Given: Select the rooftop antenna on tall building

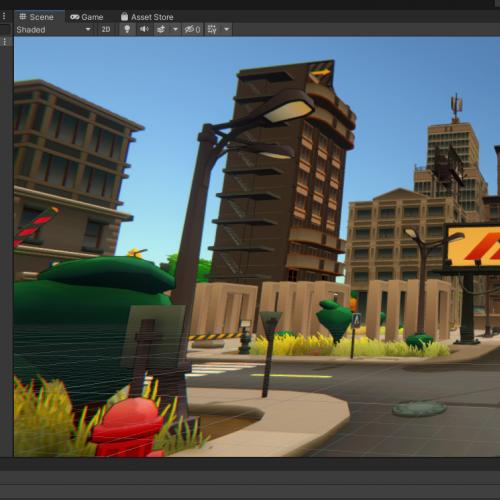Looking at the screenshot, I should pos(456,106).
